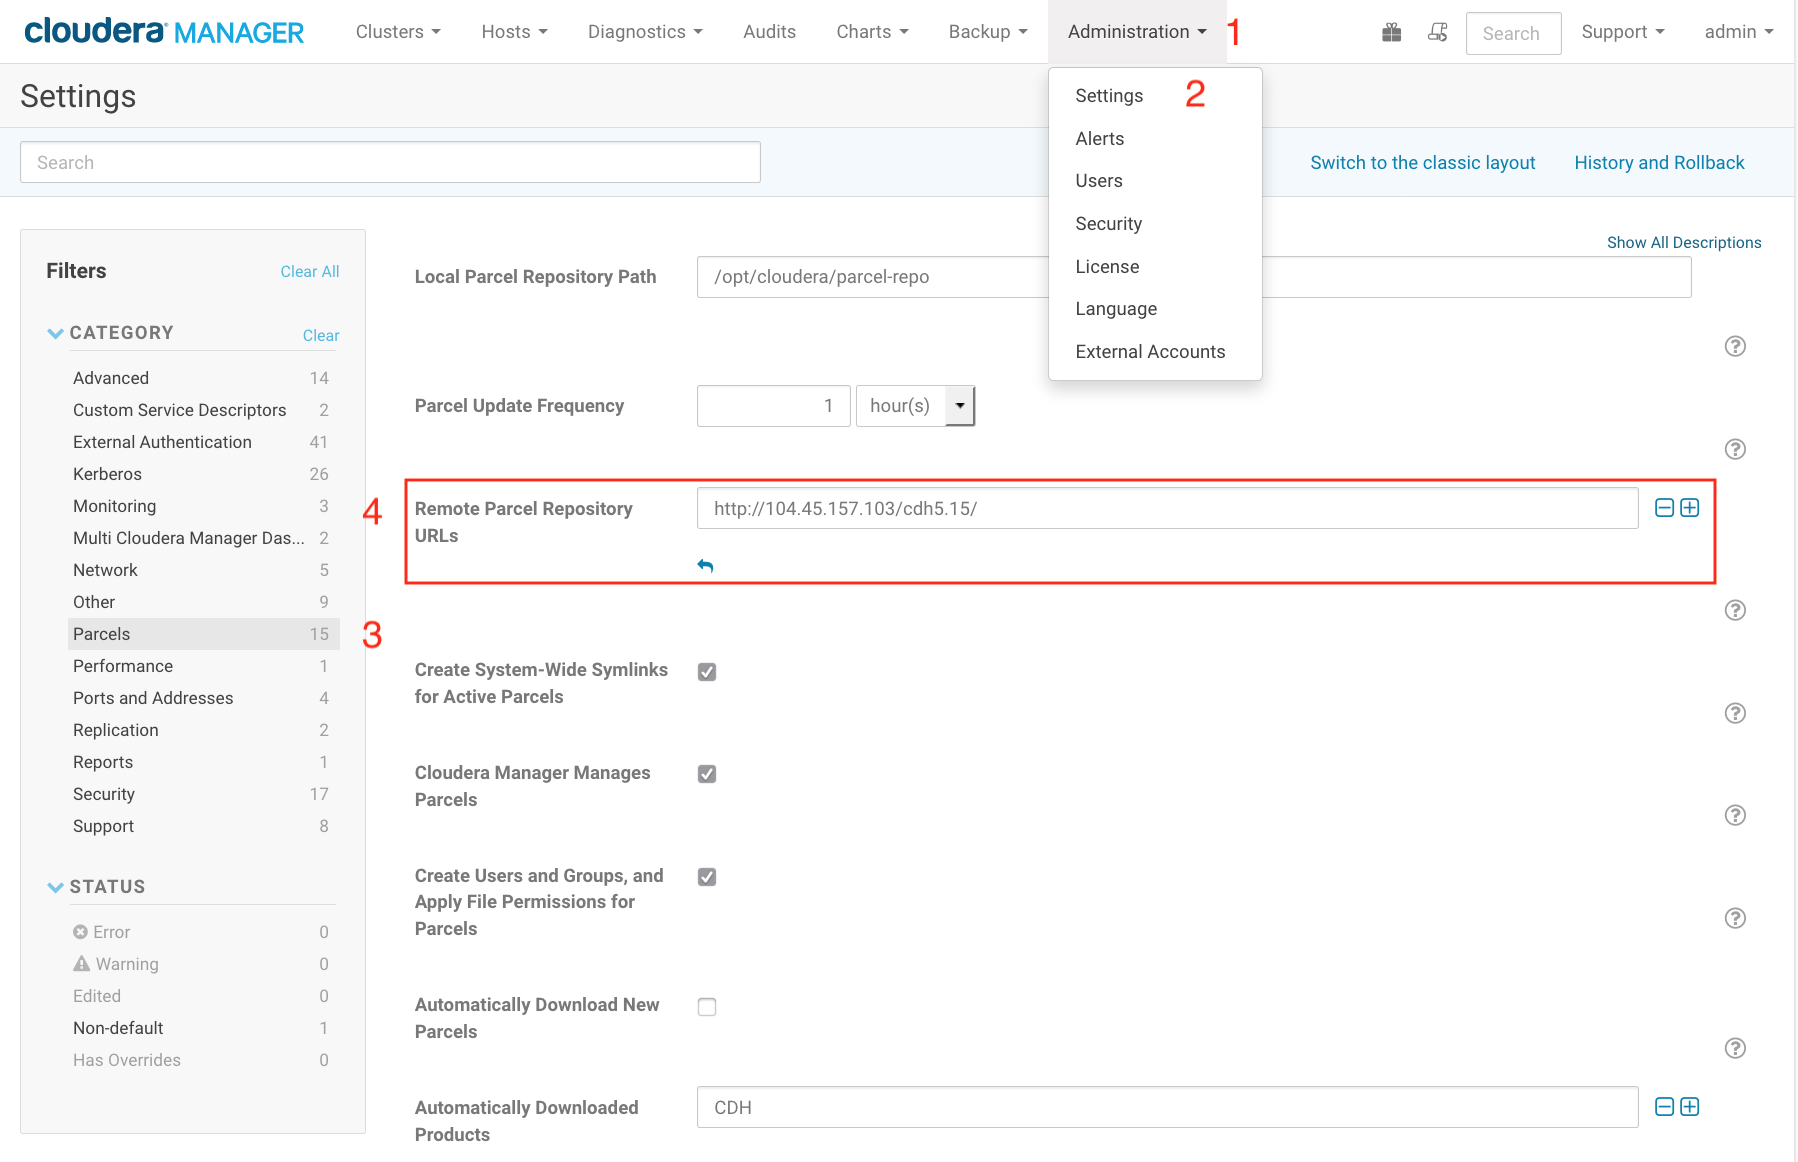The height and width of the screenshot is (1162, 1798).
Task: Toggle Cloudera Manager Manages Parcels checkbox
Action: pyautogui.click(x=707, y=774)
